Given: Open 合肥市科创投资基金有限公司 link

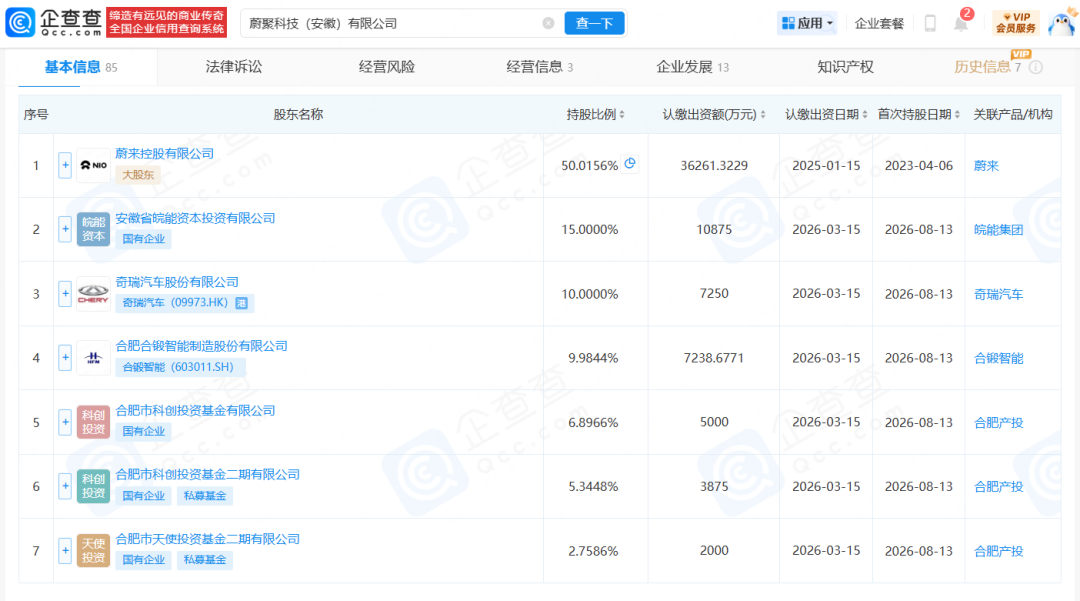Looking at the screenshot, I should (195, 411).
